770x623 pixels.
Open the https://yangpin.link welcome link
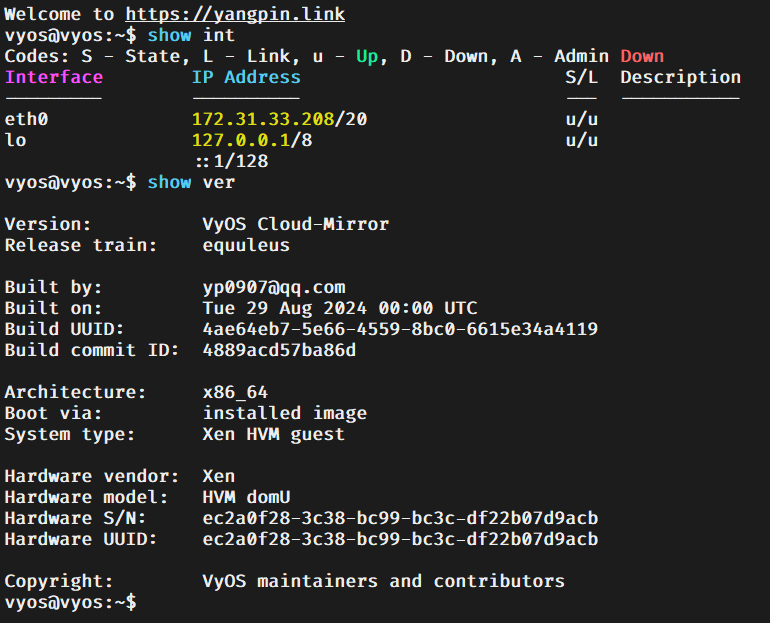[x=235, y=14]
